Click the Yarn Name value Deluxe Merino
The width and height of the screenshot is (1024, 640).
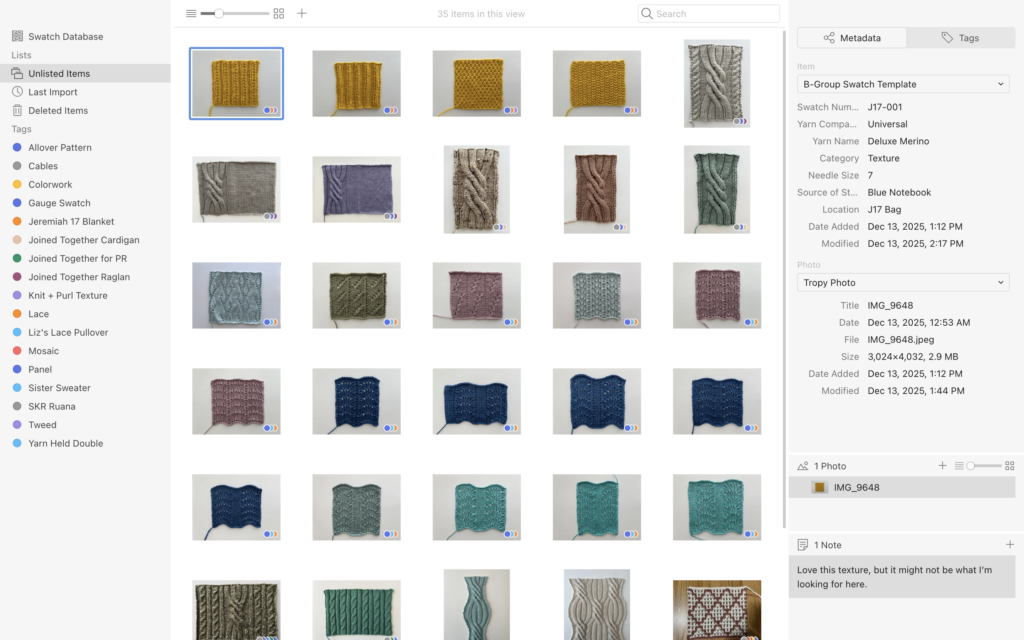[x=897, y=142]
